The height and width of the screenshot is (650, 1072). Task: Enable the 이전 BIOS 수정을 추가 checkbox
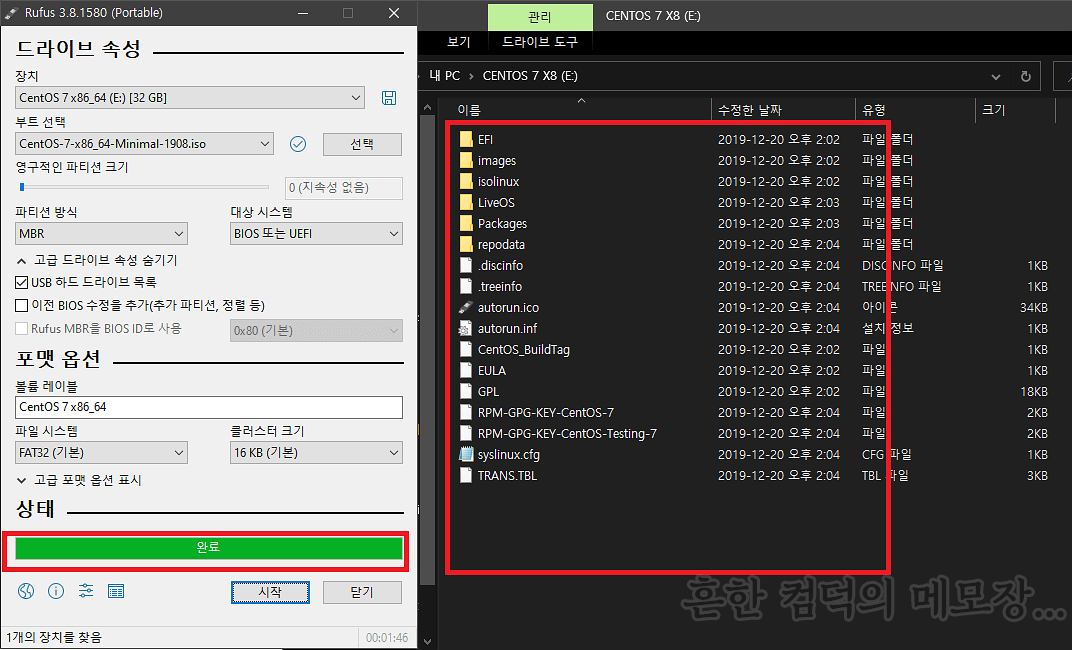coord(21,305)
